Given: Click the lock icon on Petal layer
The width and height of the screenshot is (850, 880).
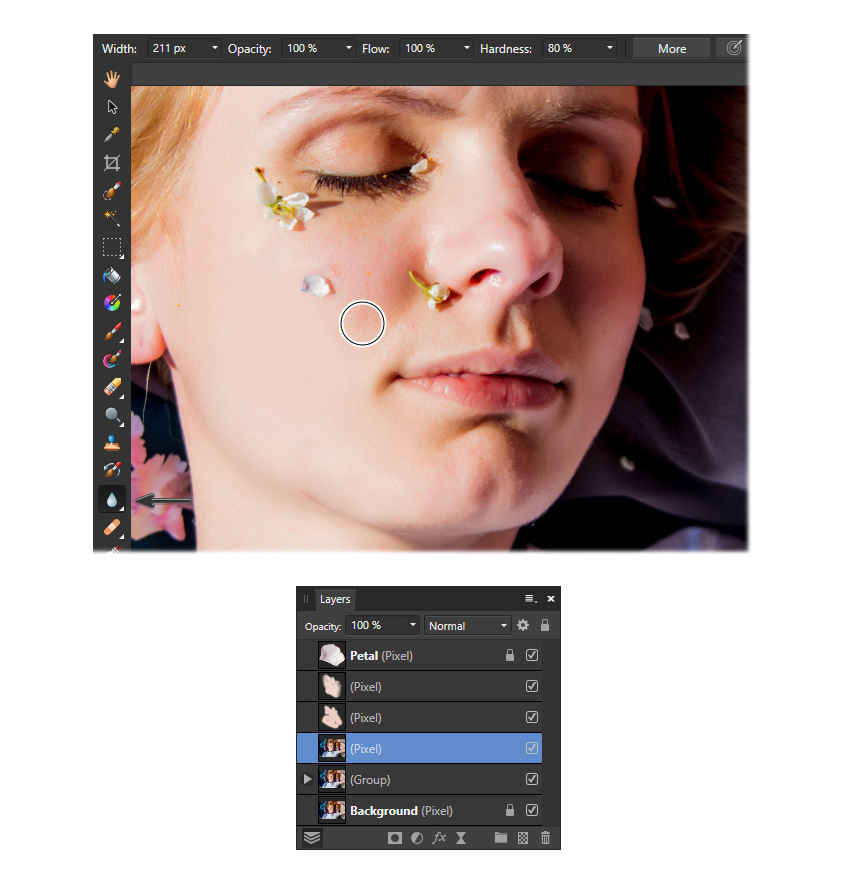Looking at the screenshot, I should (x=509, y=655).
